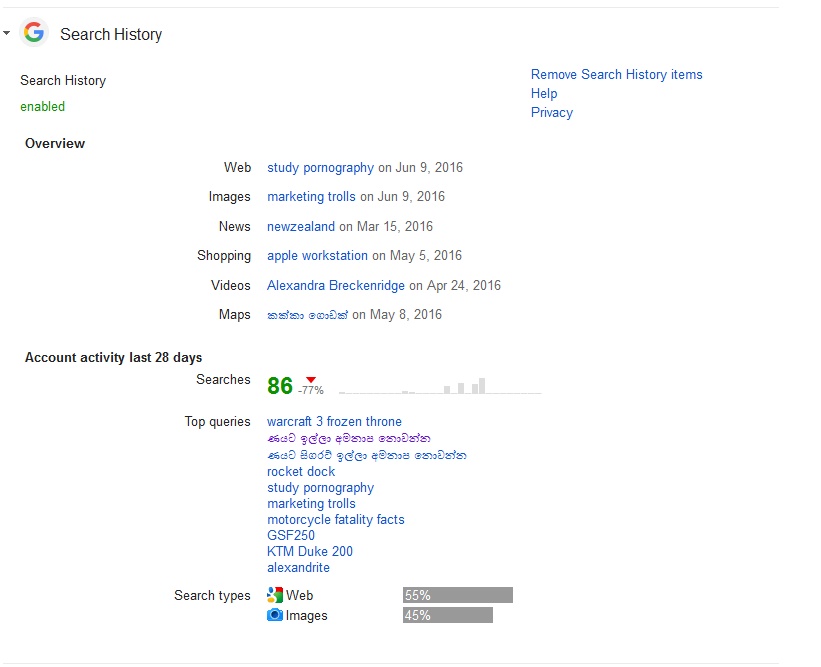The image size is (821, 667).
Task: Click the Google G logo icon
Action: coord(34,32)
